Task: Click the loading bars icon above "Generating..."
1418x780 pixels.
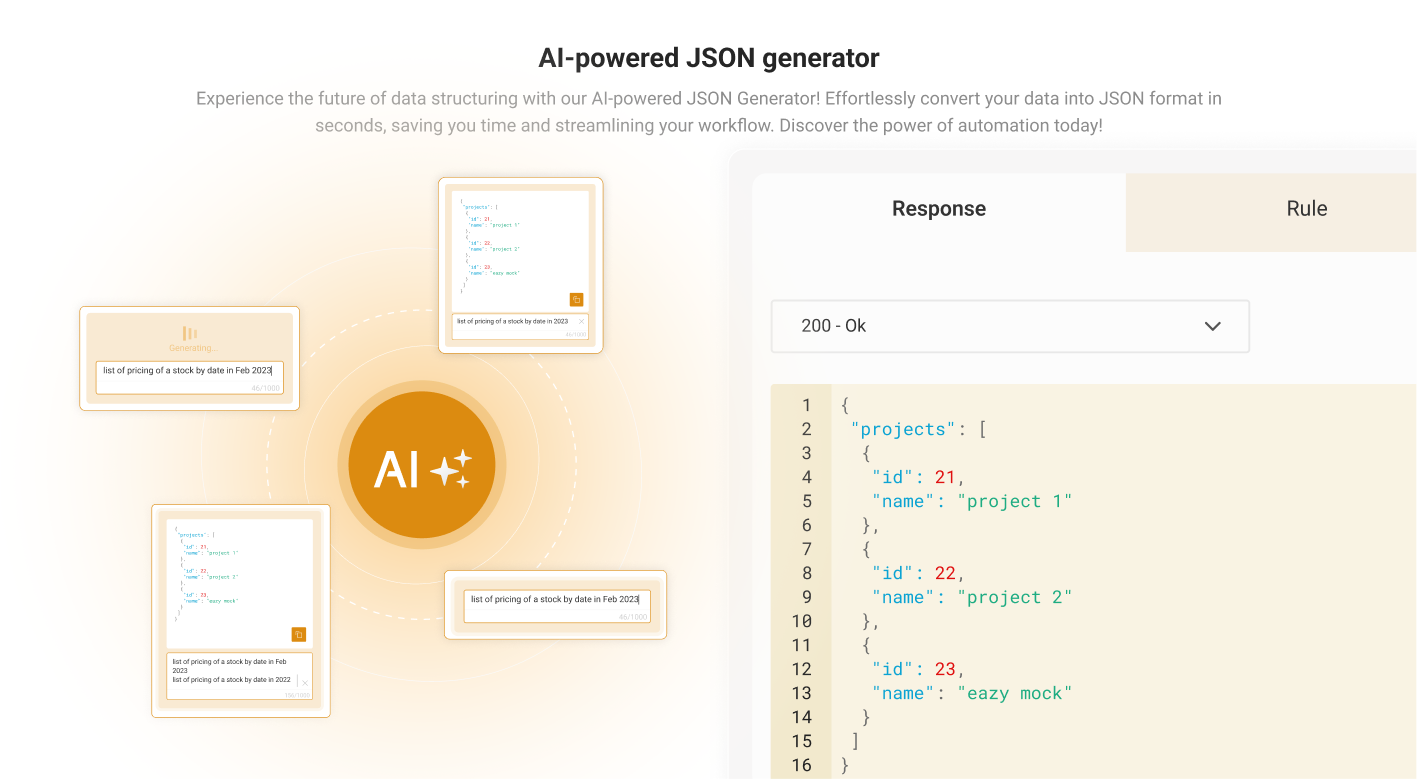Action: click(x=189, y=333)
